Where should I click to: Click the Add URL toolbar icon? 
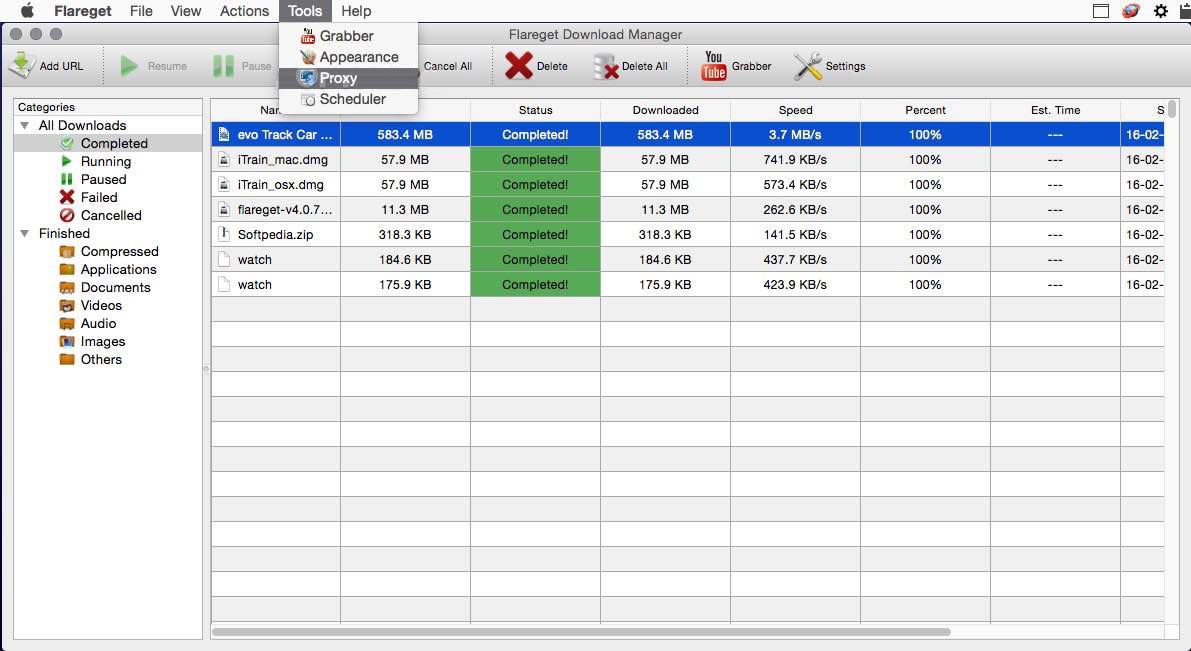(22, 66)
